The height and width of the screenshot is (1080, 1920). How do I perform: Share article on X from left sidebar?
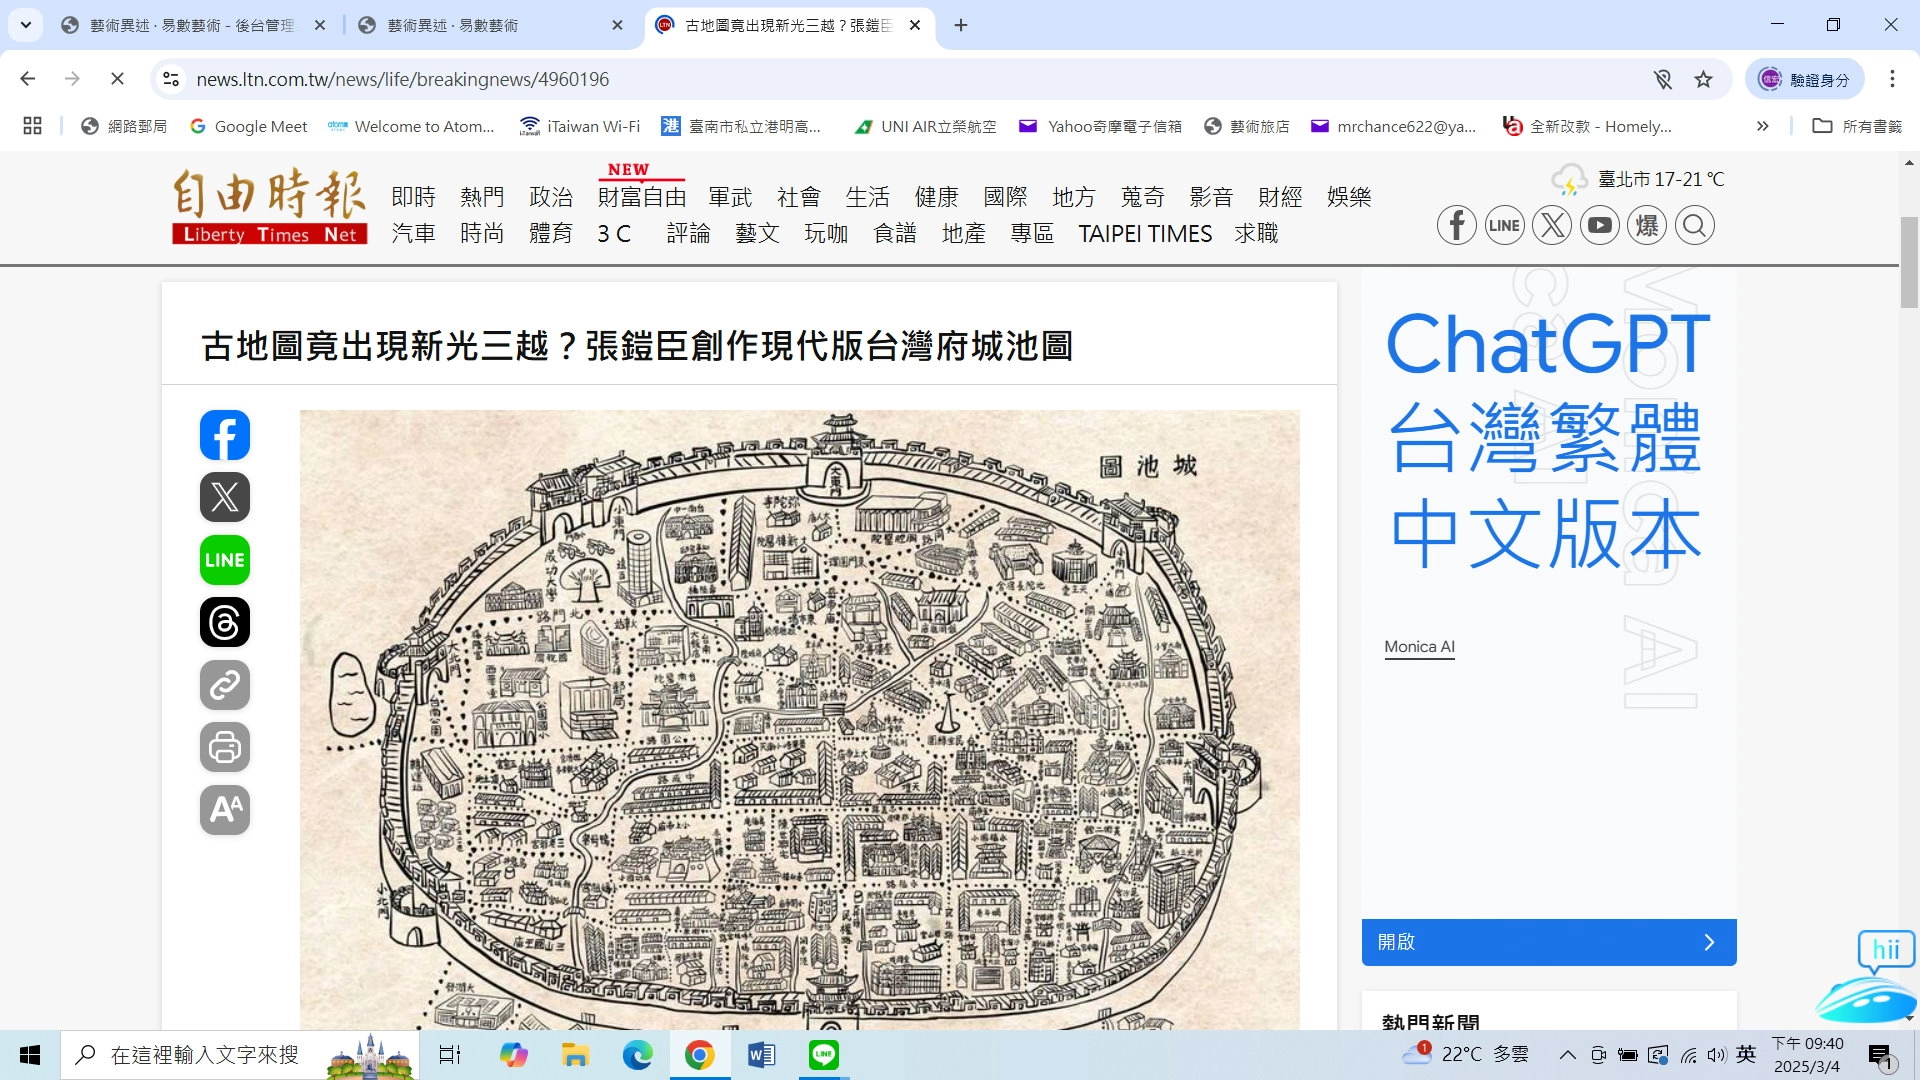coord(224,497)
